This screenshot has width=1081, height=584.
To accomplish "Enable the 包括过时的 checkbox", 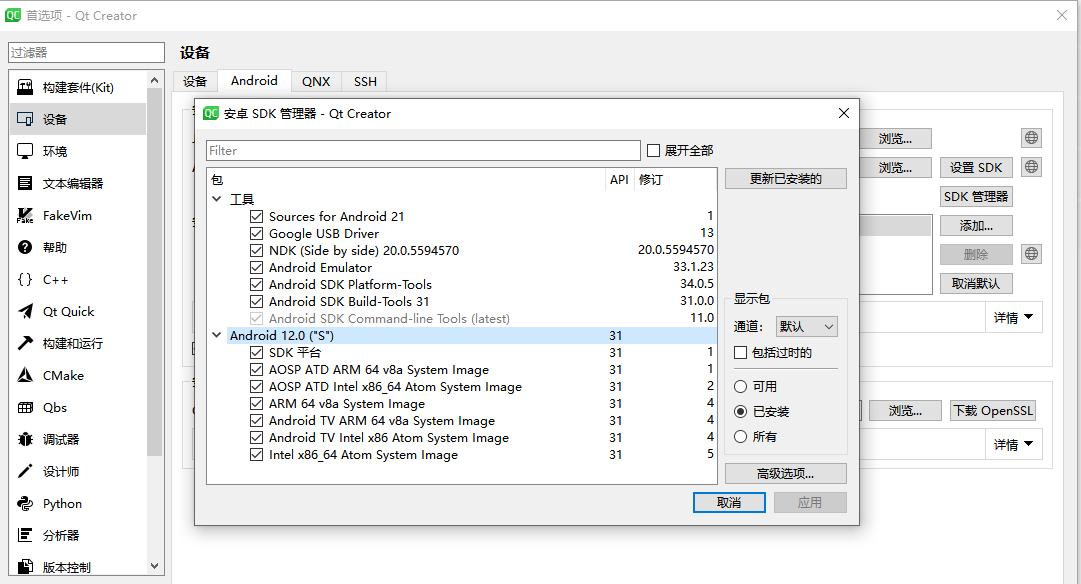I will [740, 352].
